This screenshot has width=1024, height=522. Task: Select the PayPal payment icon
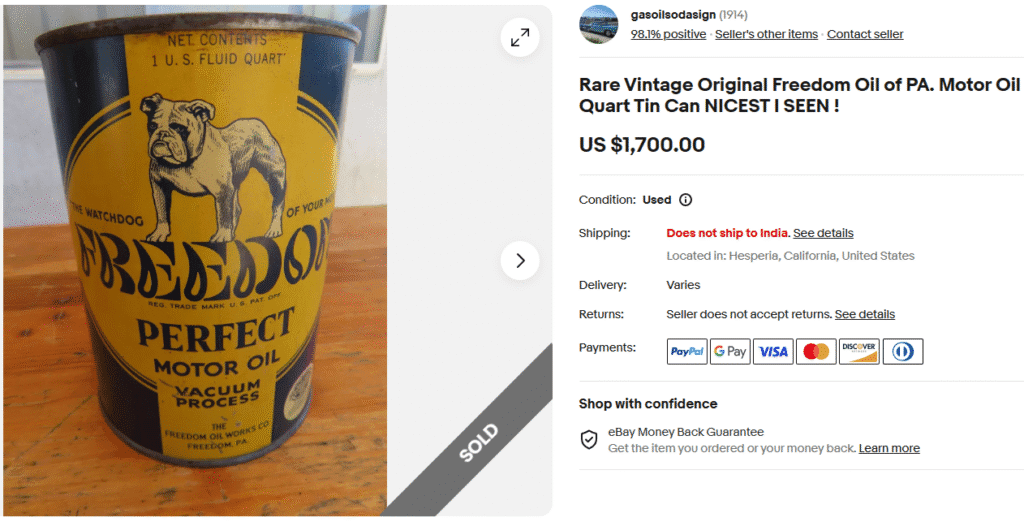coord(687,351)
